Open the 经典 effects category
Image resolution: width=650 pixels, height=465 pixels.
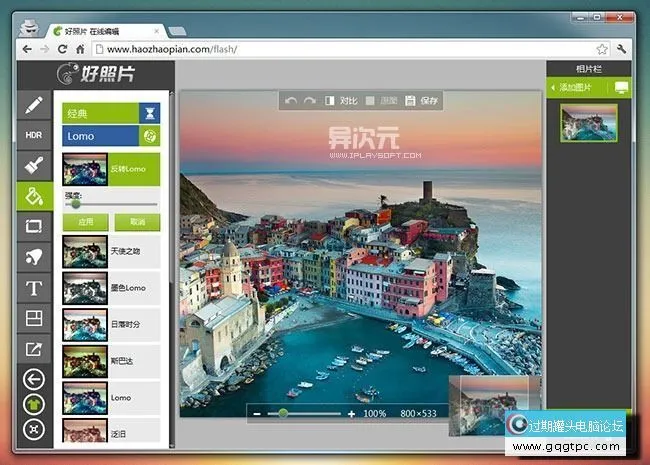100,113
